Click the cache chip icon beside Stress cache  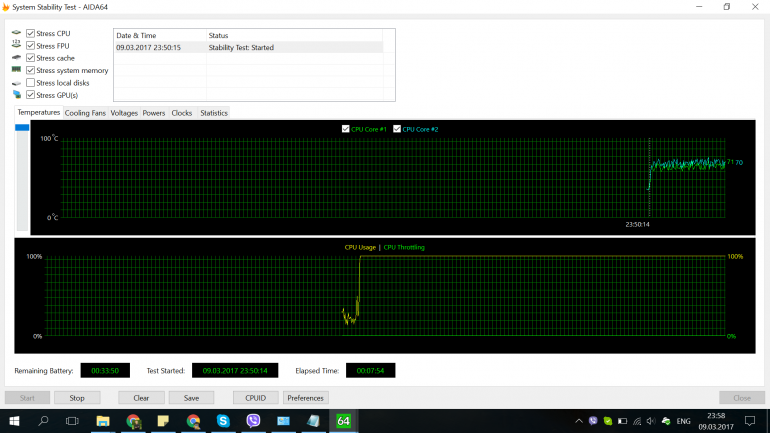pyautogui.click(x=17, y=57)
